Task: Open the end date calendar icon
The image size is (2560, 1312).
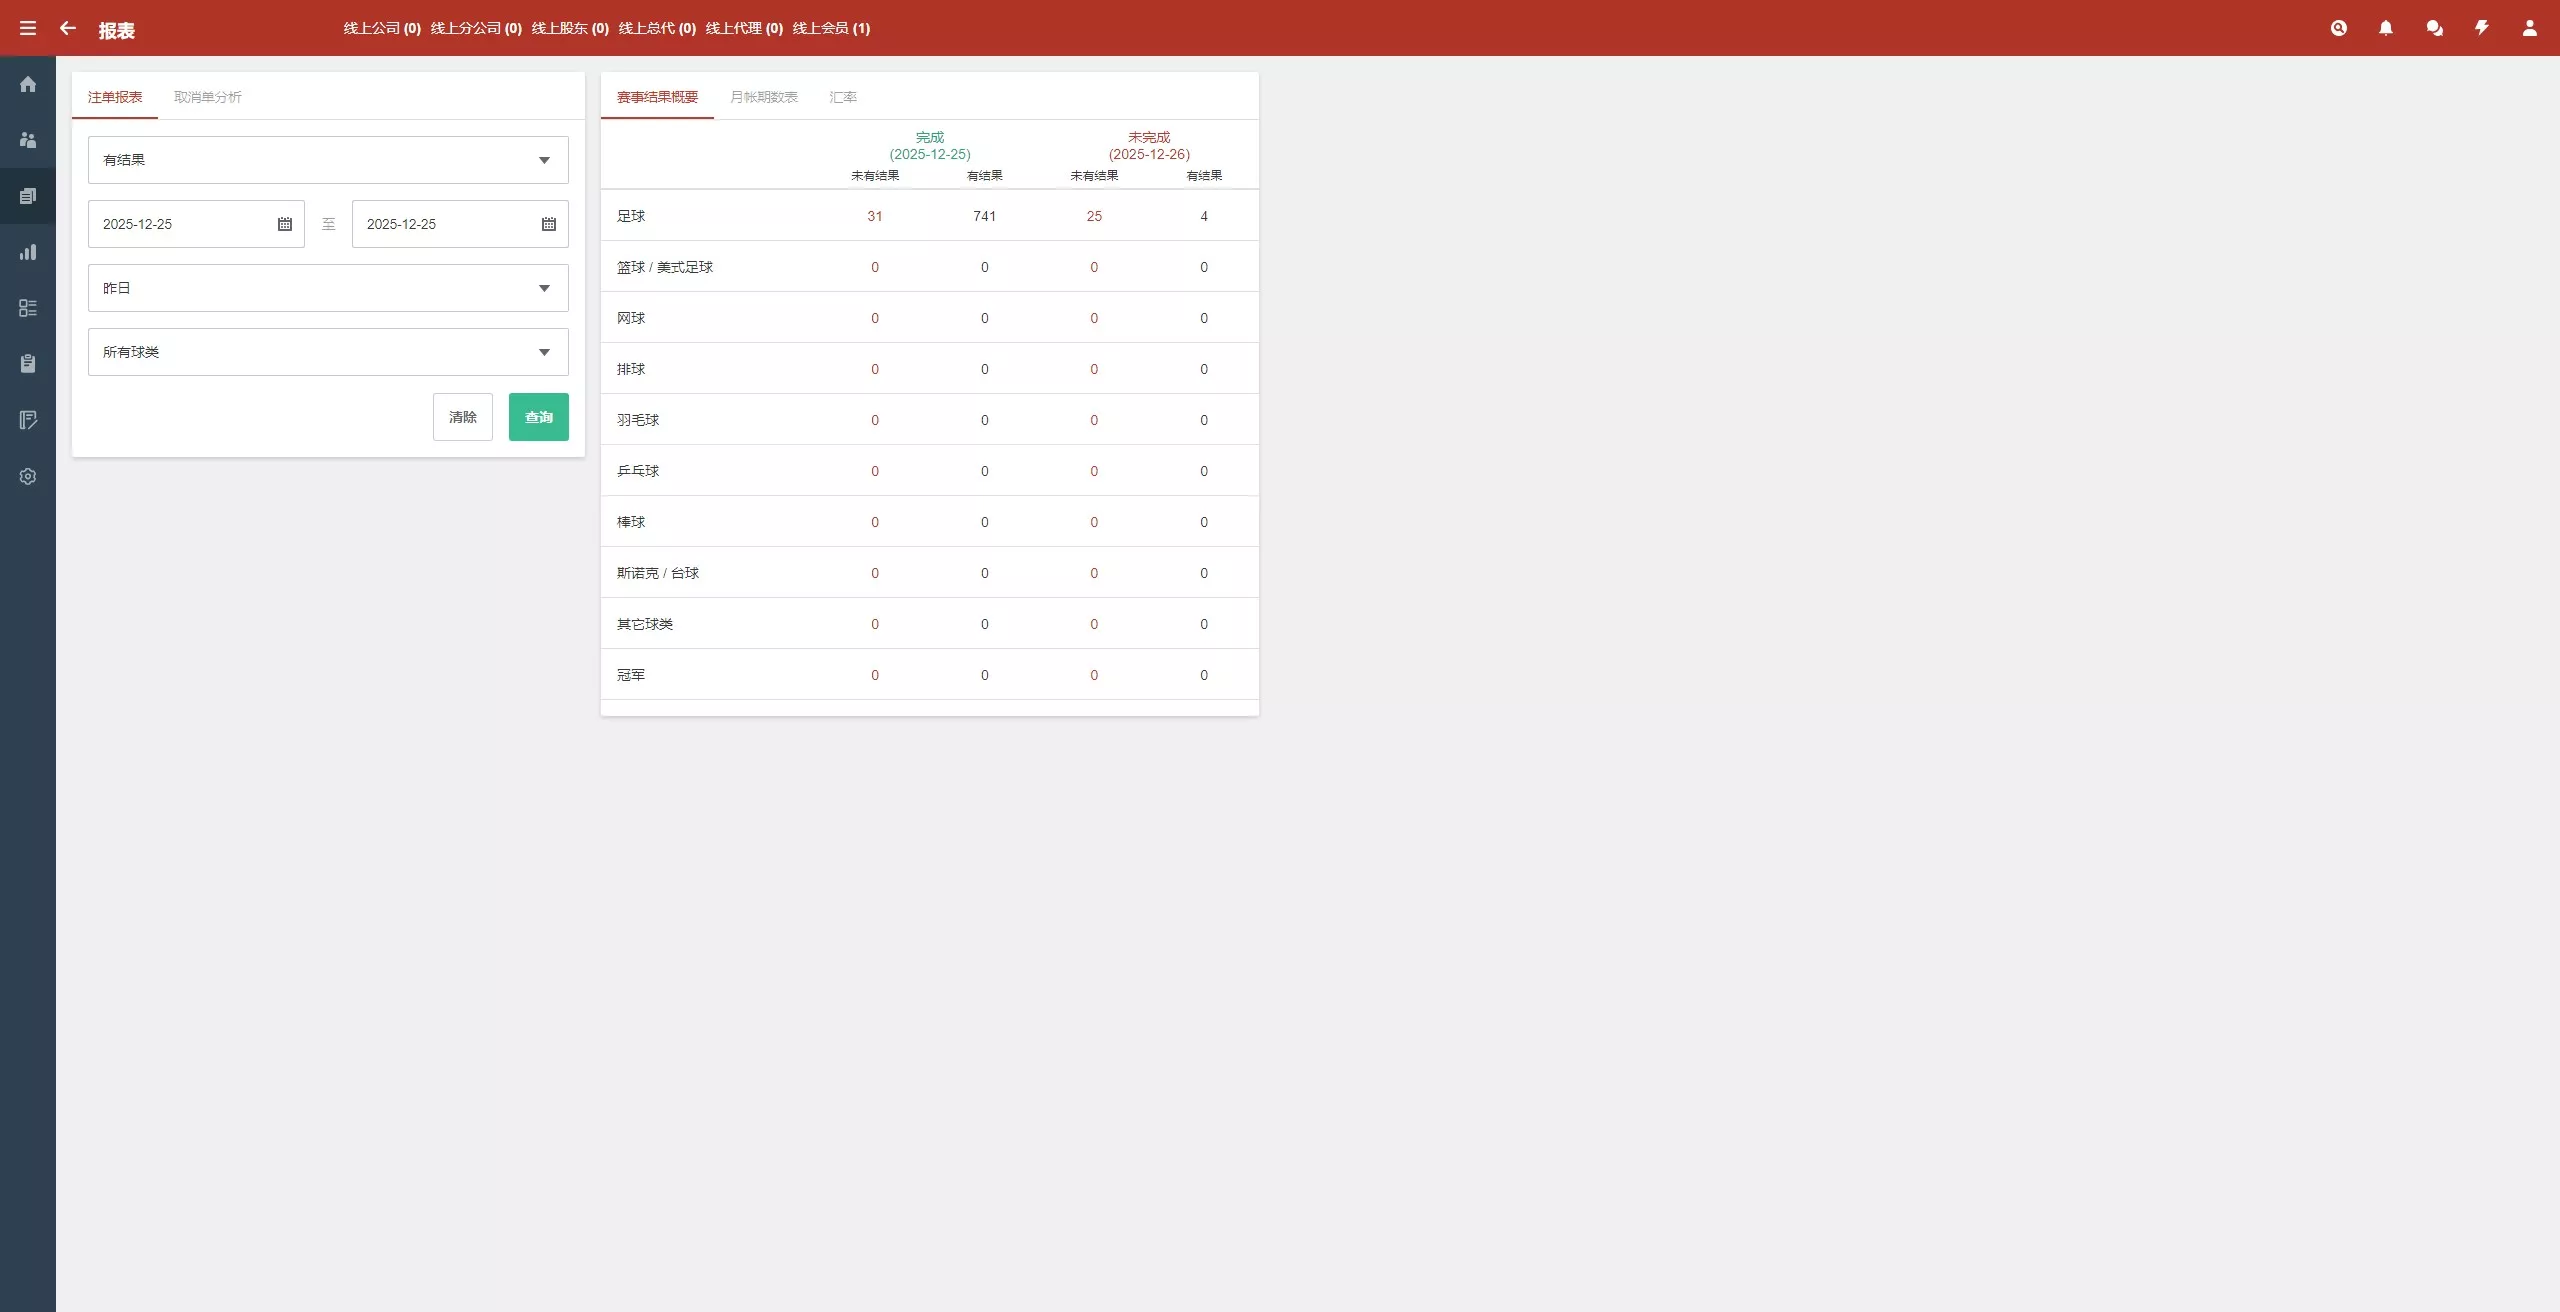Action: tap(549, 224)
